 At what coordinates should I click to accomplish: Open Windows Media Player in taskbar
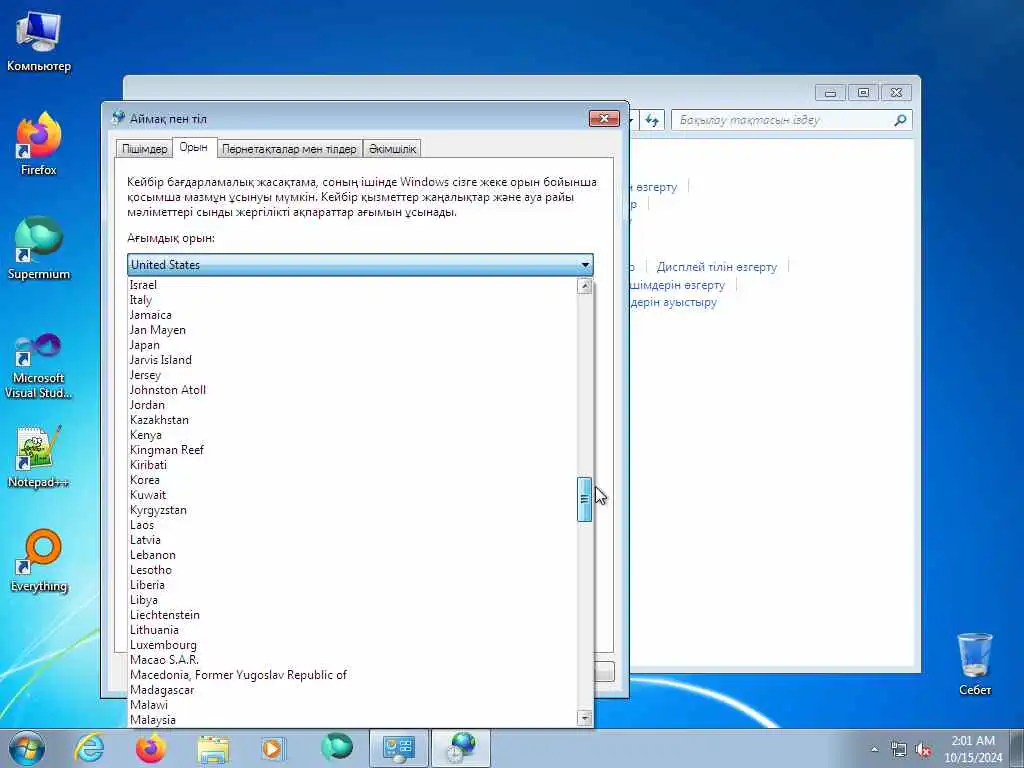273,748
